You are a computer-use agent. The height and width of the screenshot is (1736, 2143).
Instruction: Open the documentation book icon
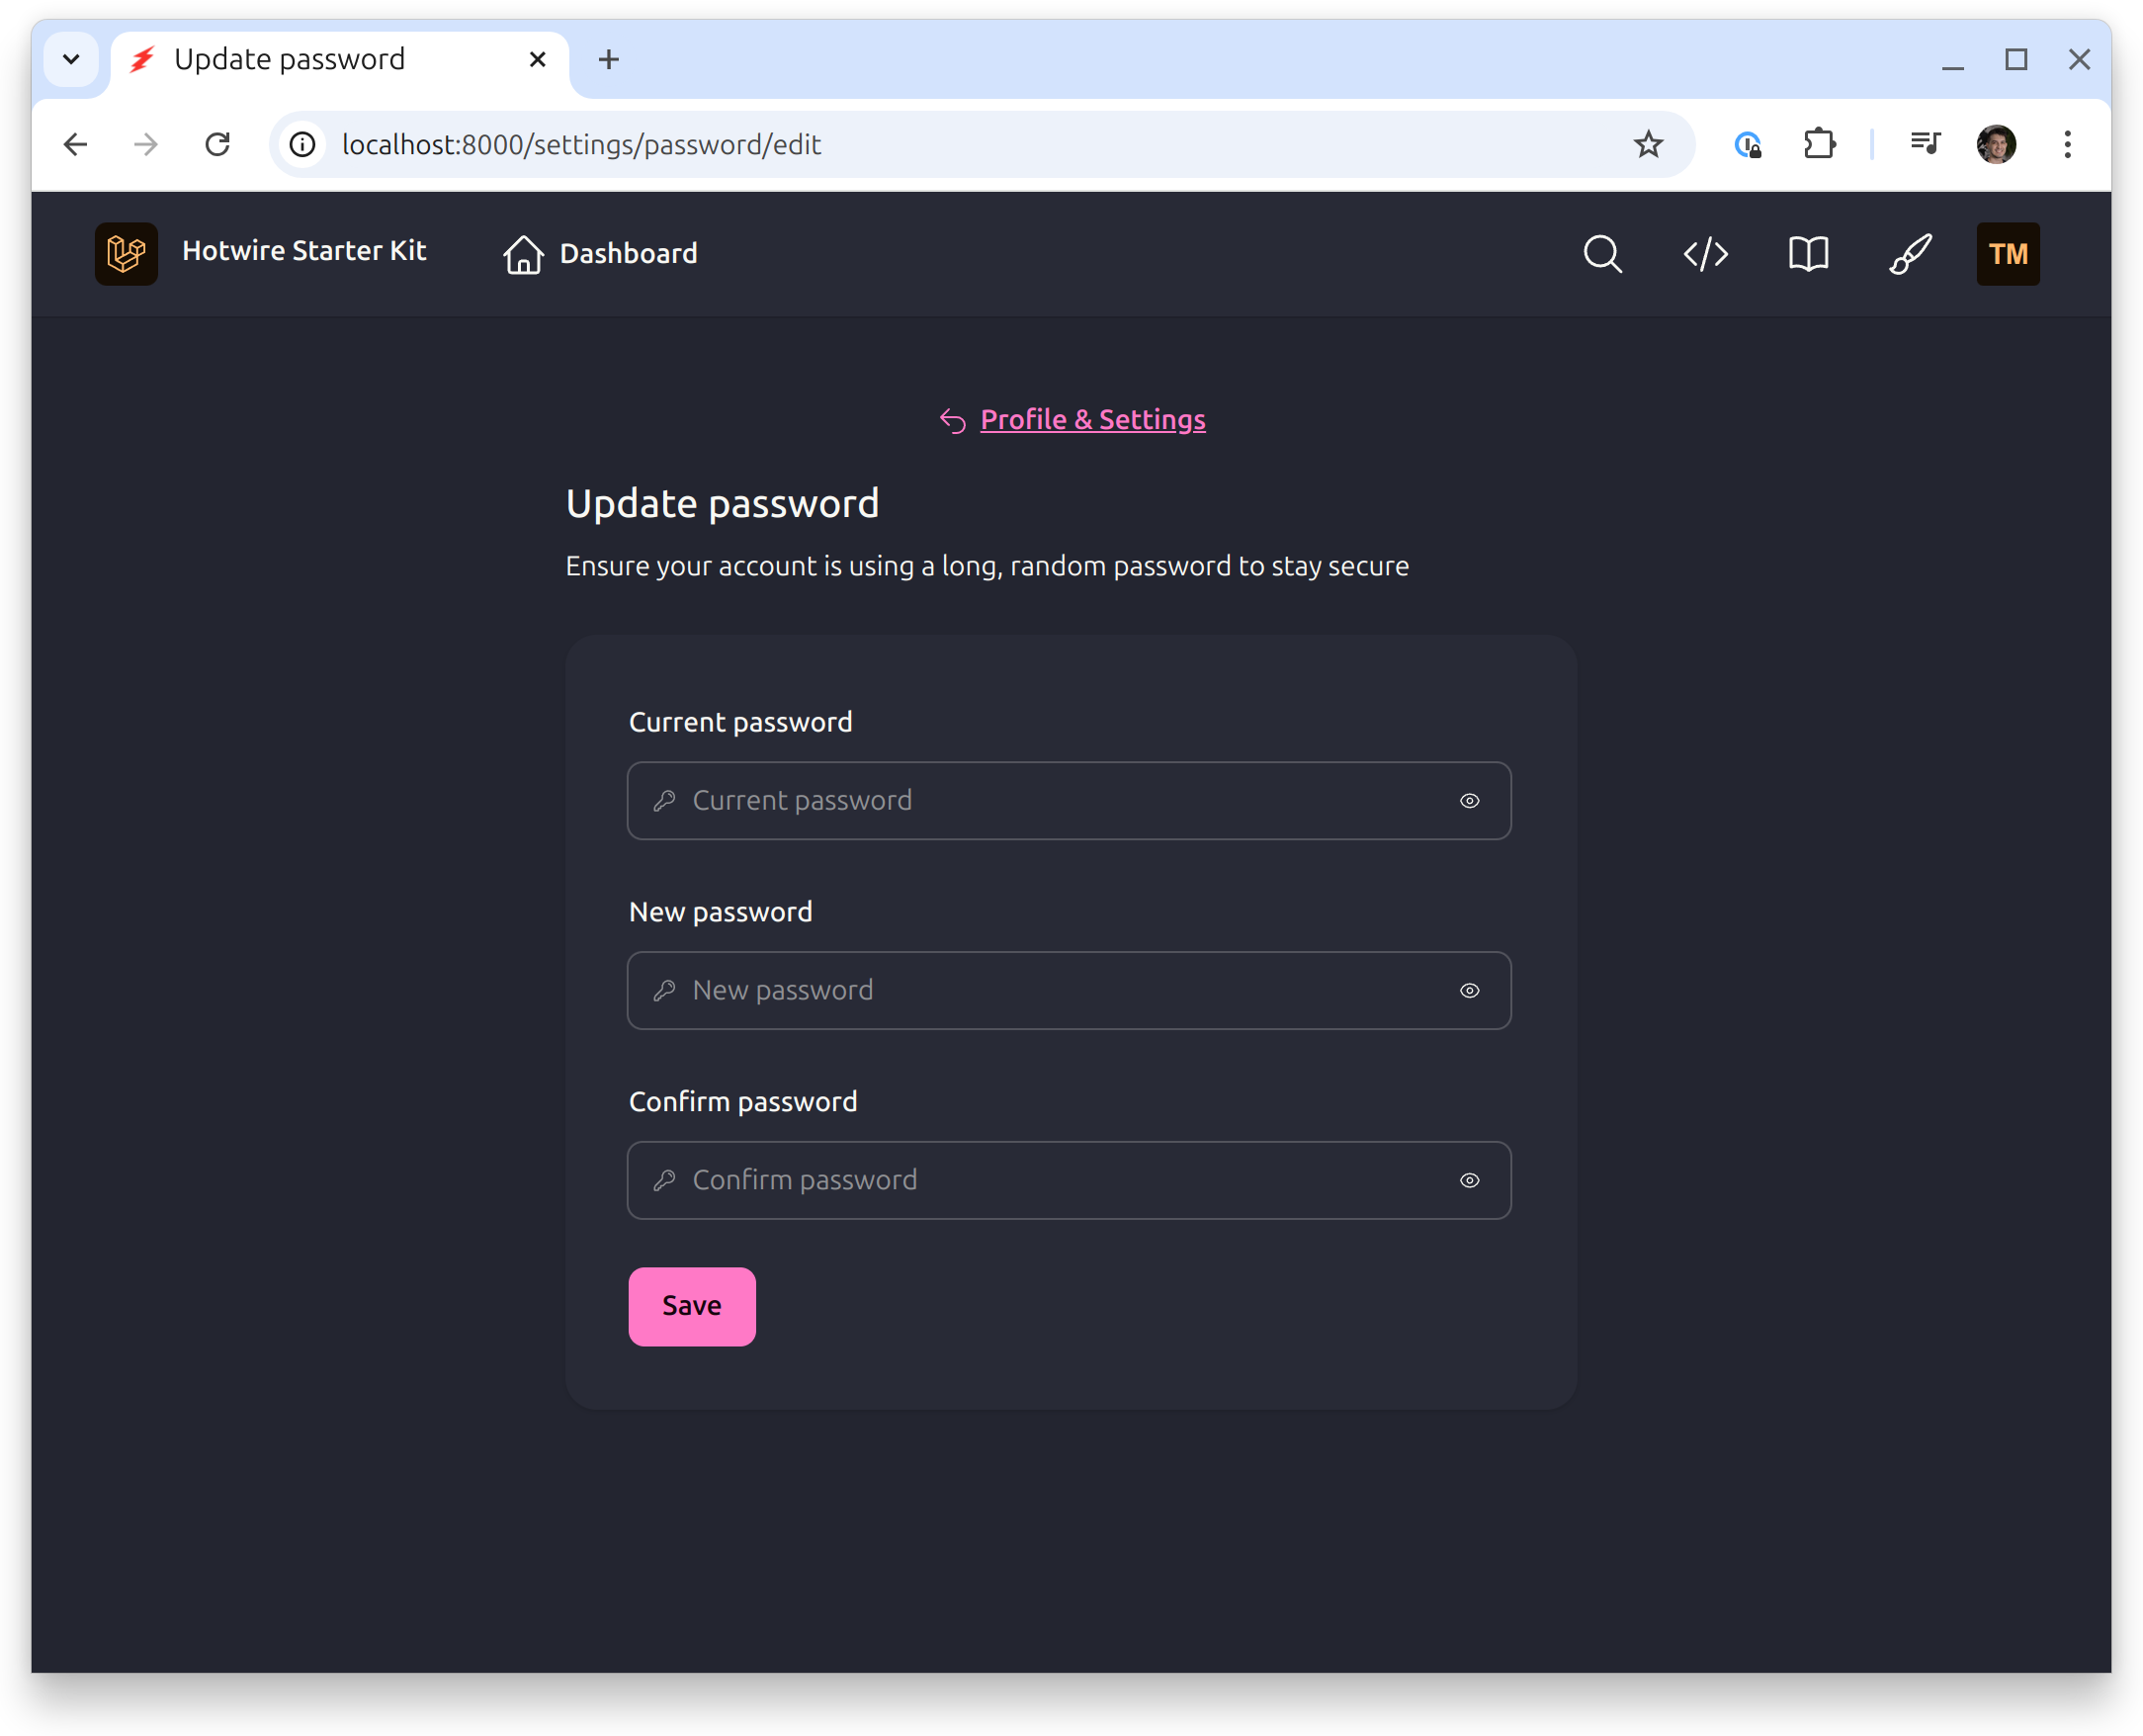click(x=1807, y=254)
